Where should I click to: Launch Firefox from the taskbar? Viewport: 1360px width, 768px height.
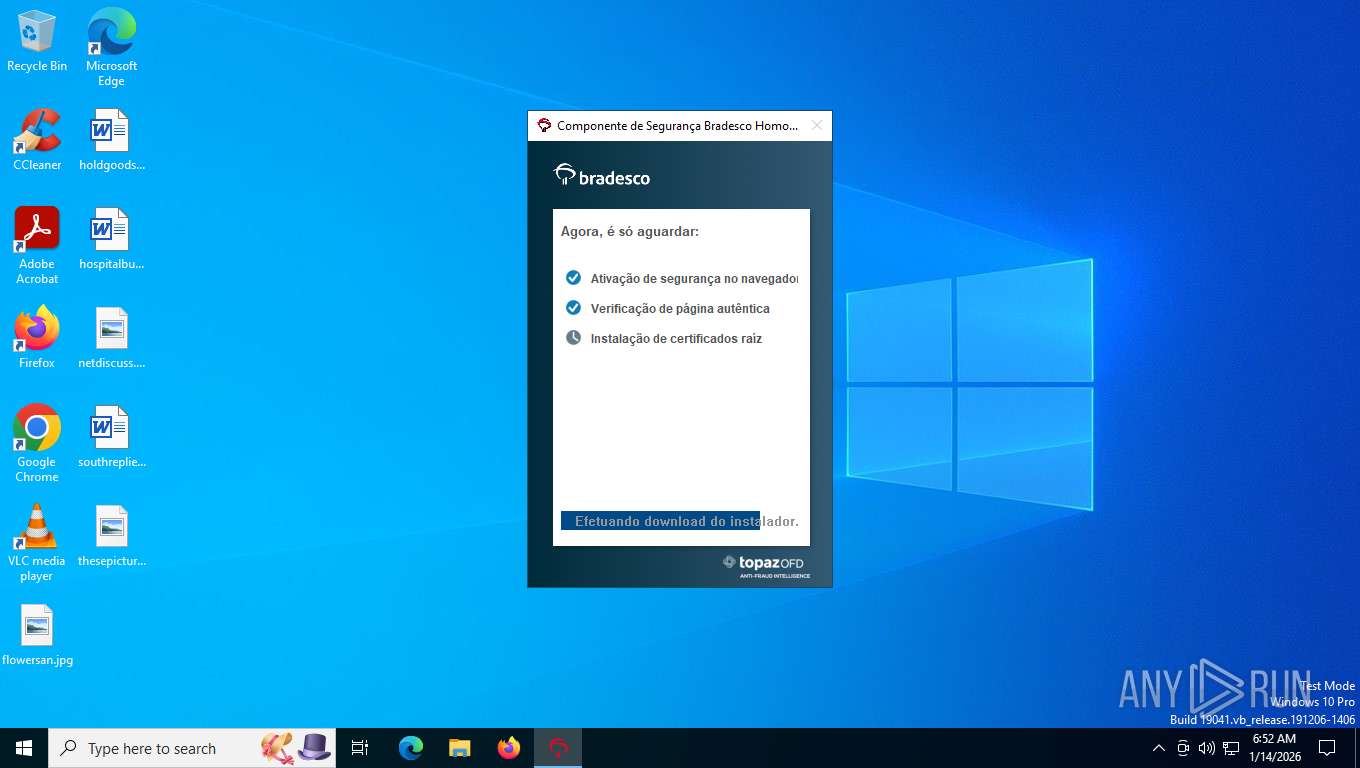pos(509,748)
